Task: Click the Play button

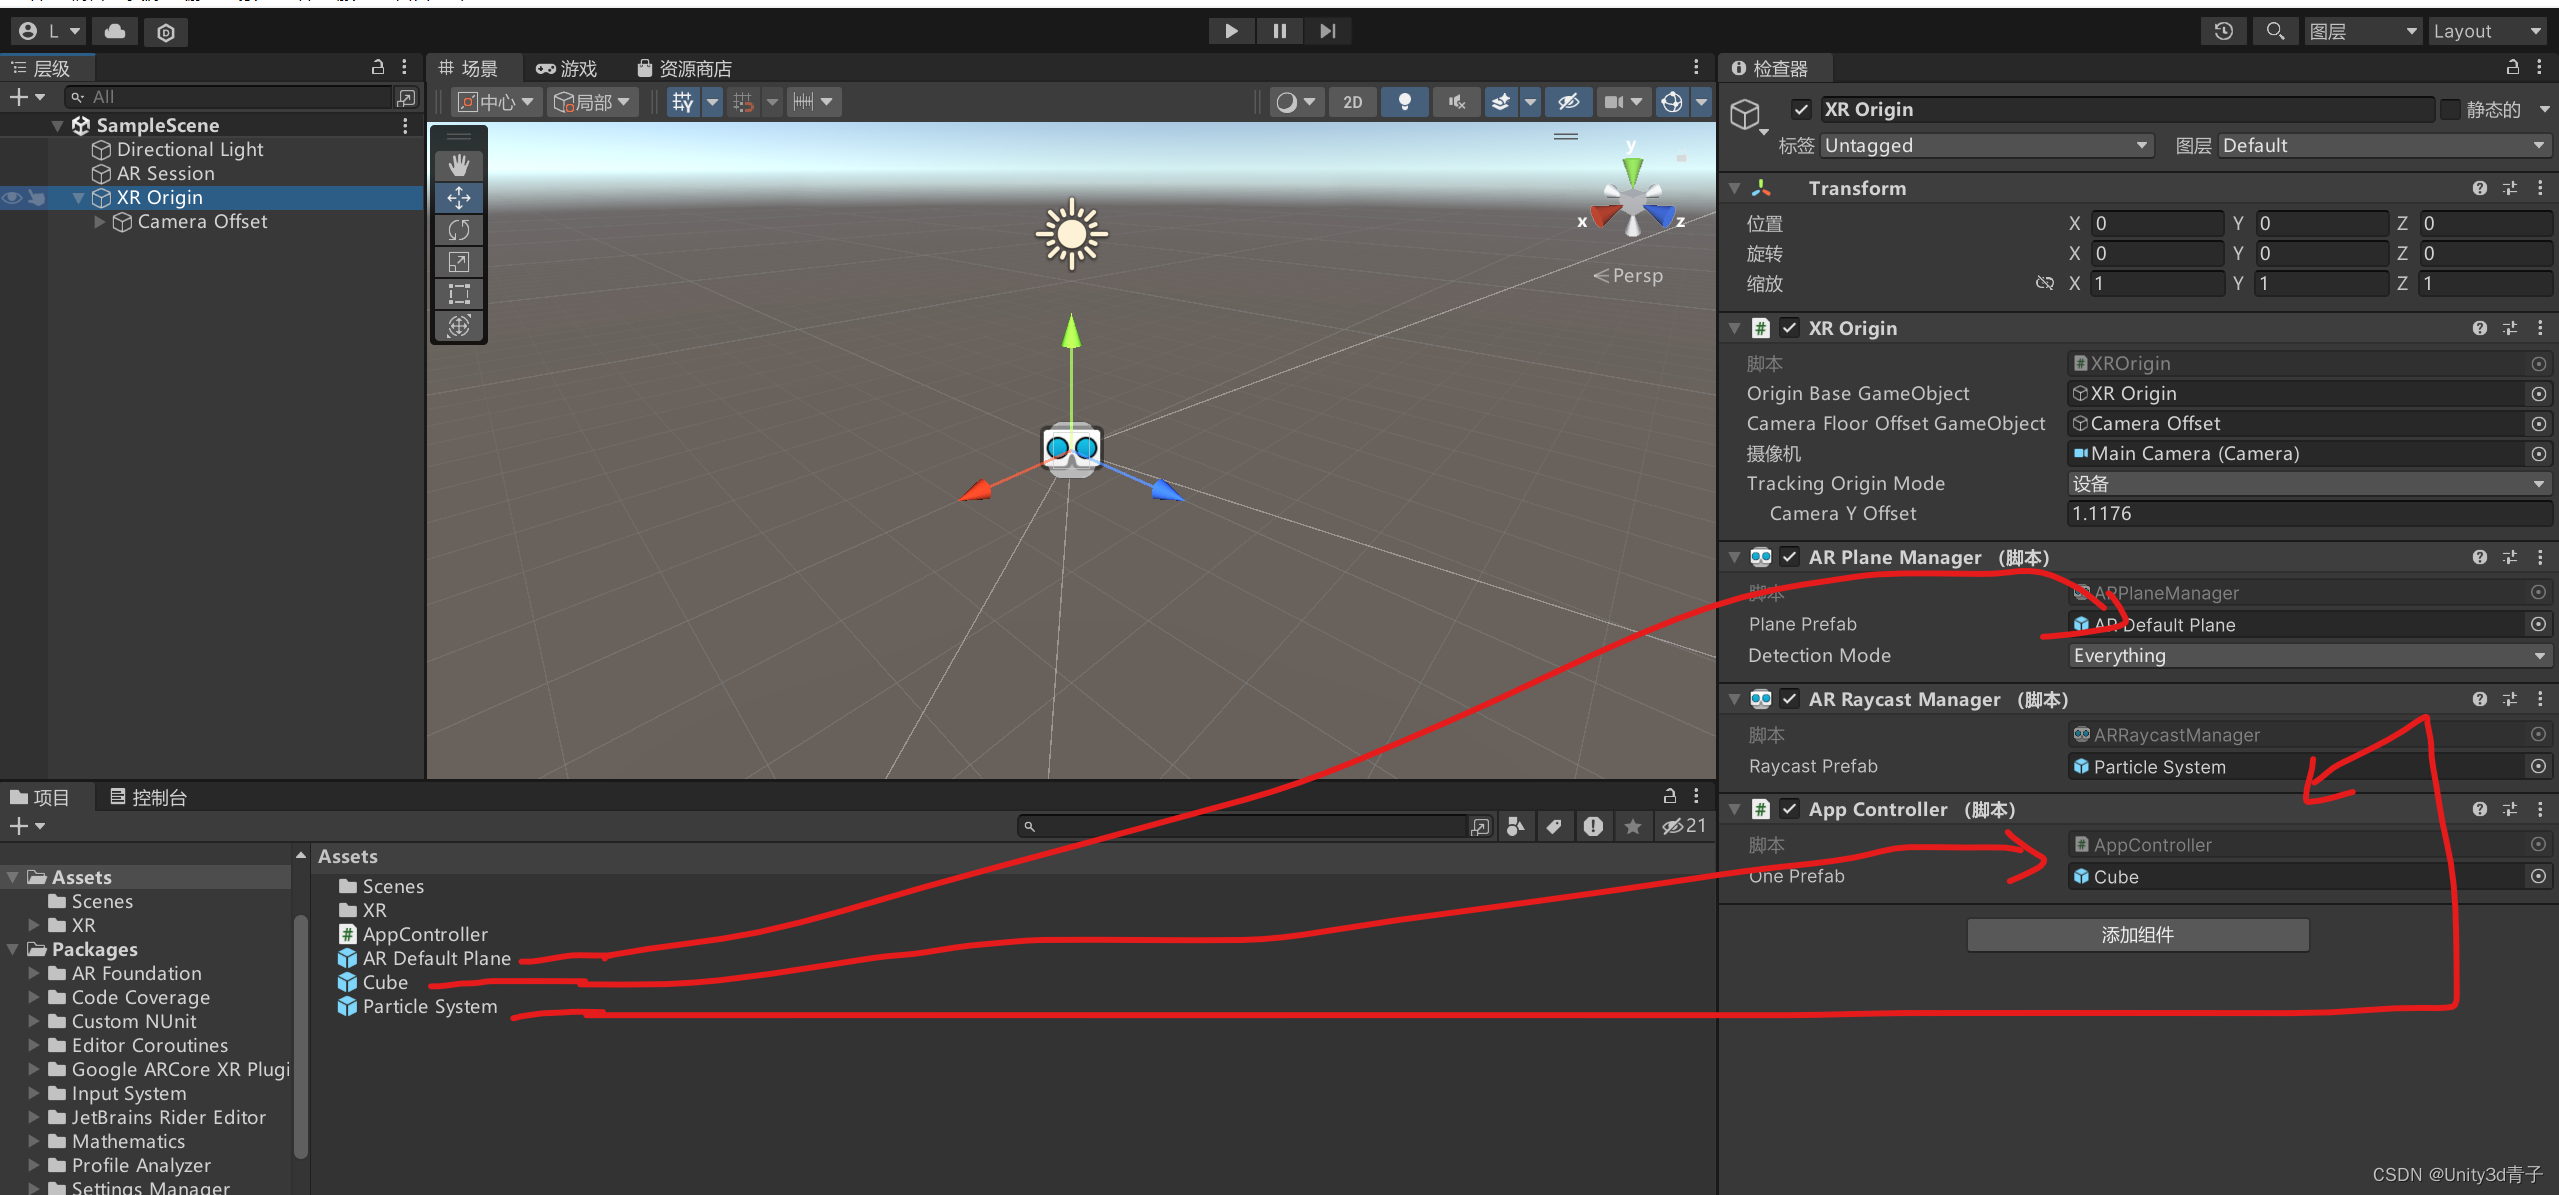Action: tap(1231, 31)
